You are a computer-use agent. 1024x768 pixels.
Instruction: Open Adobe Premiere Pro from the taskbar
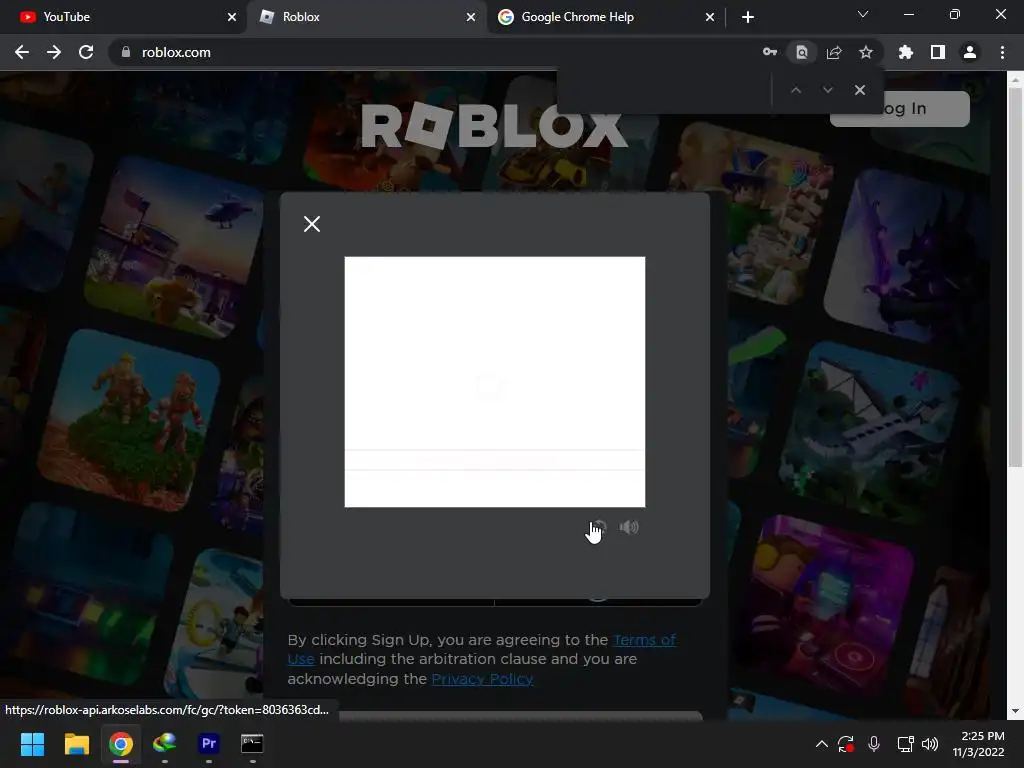click(x=209, y=744)
